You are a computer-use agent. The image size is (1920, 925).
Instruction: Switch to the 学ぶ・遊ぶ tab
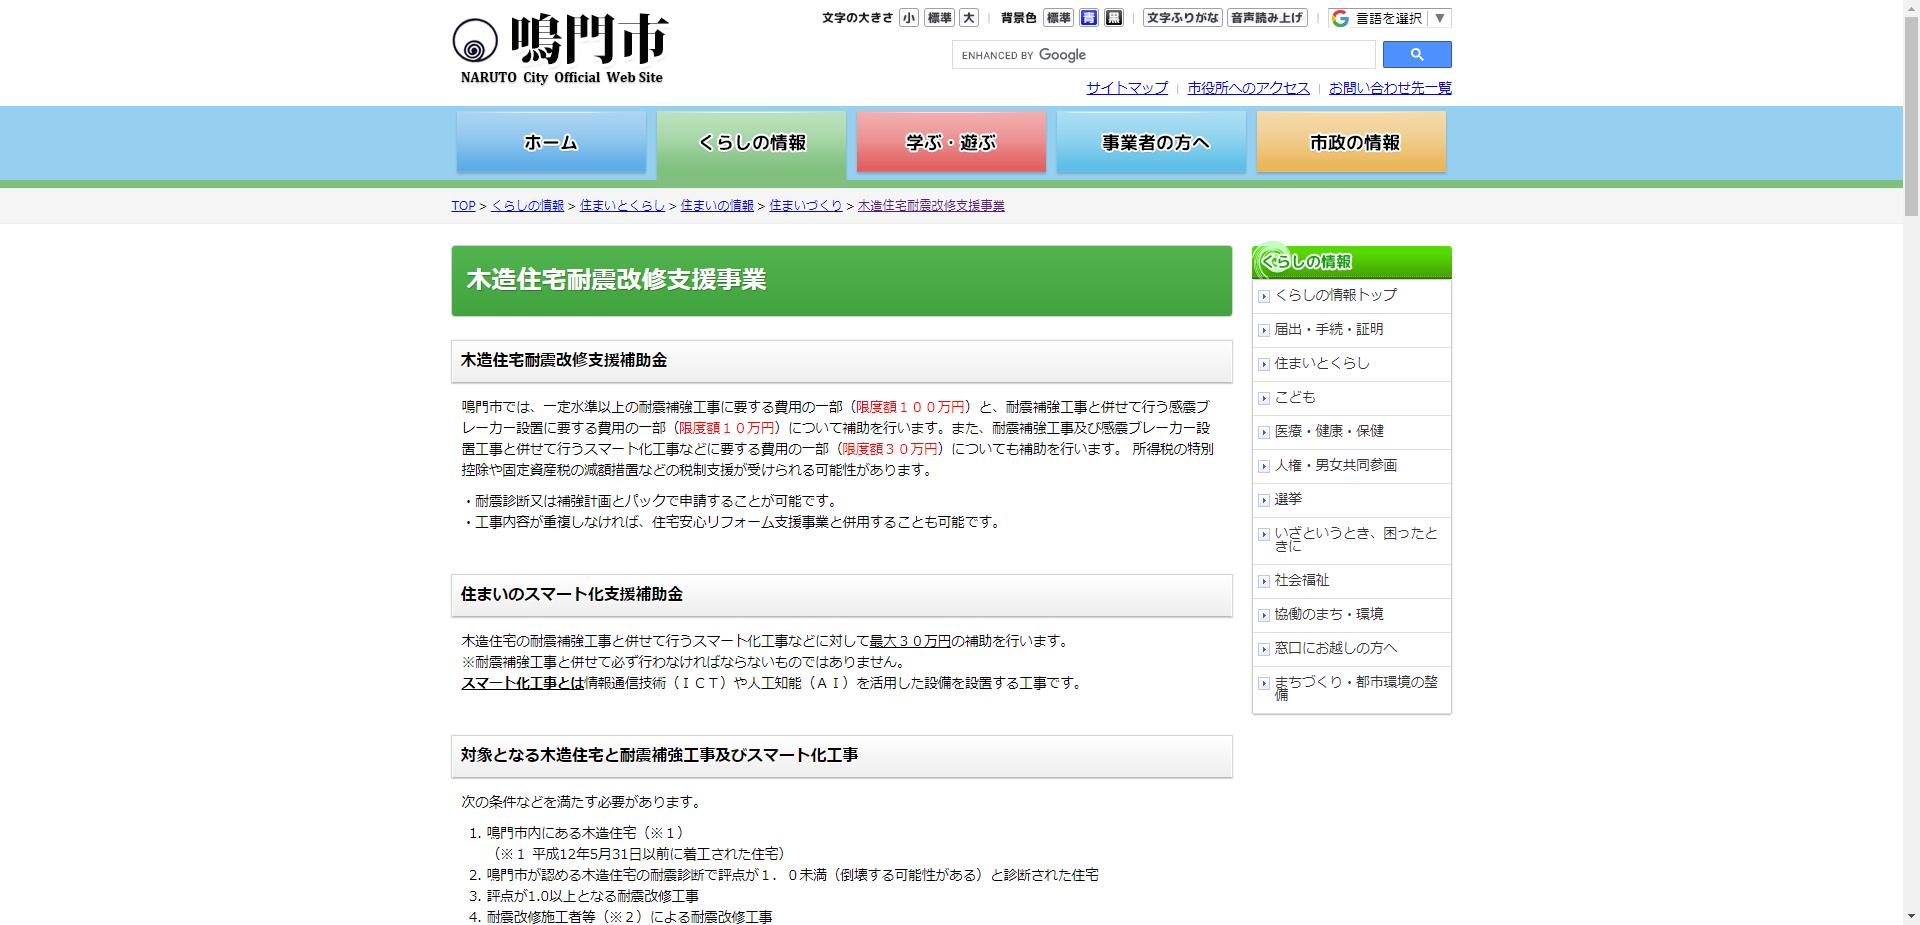(950, 142)
